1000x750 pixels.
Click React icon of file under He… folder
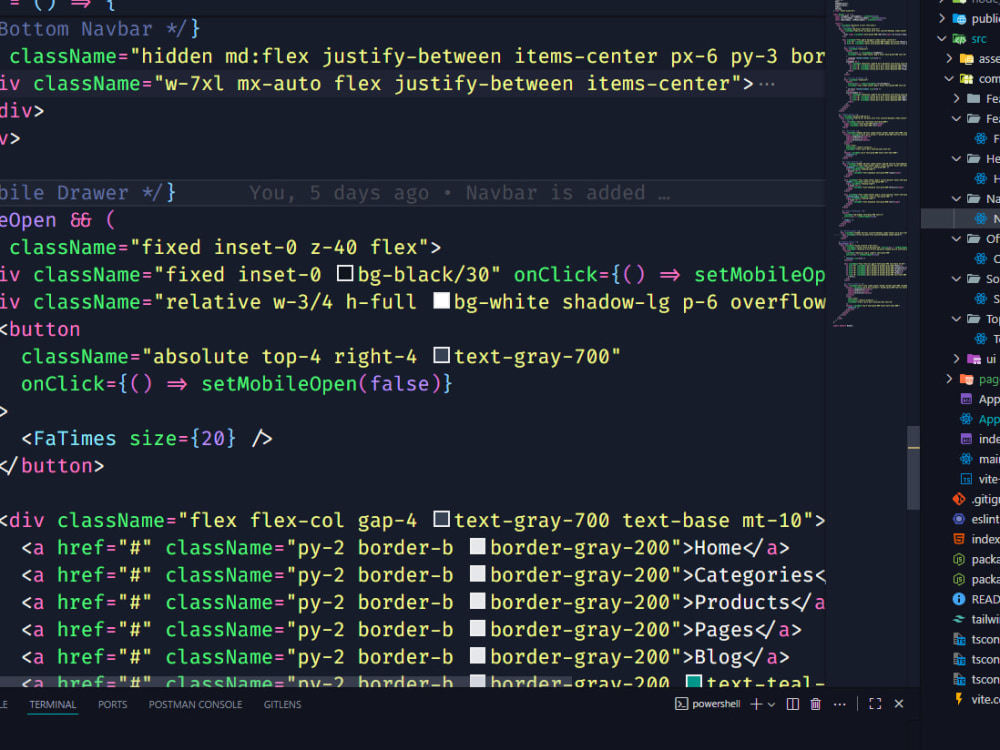coord(981,179)
